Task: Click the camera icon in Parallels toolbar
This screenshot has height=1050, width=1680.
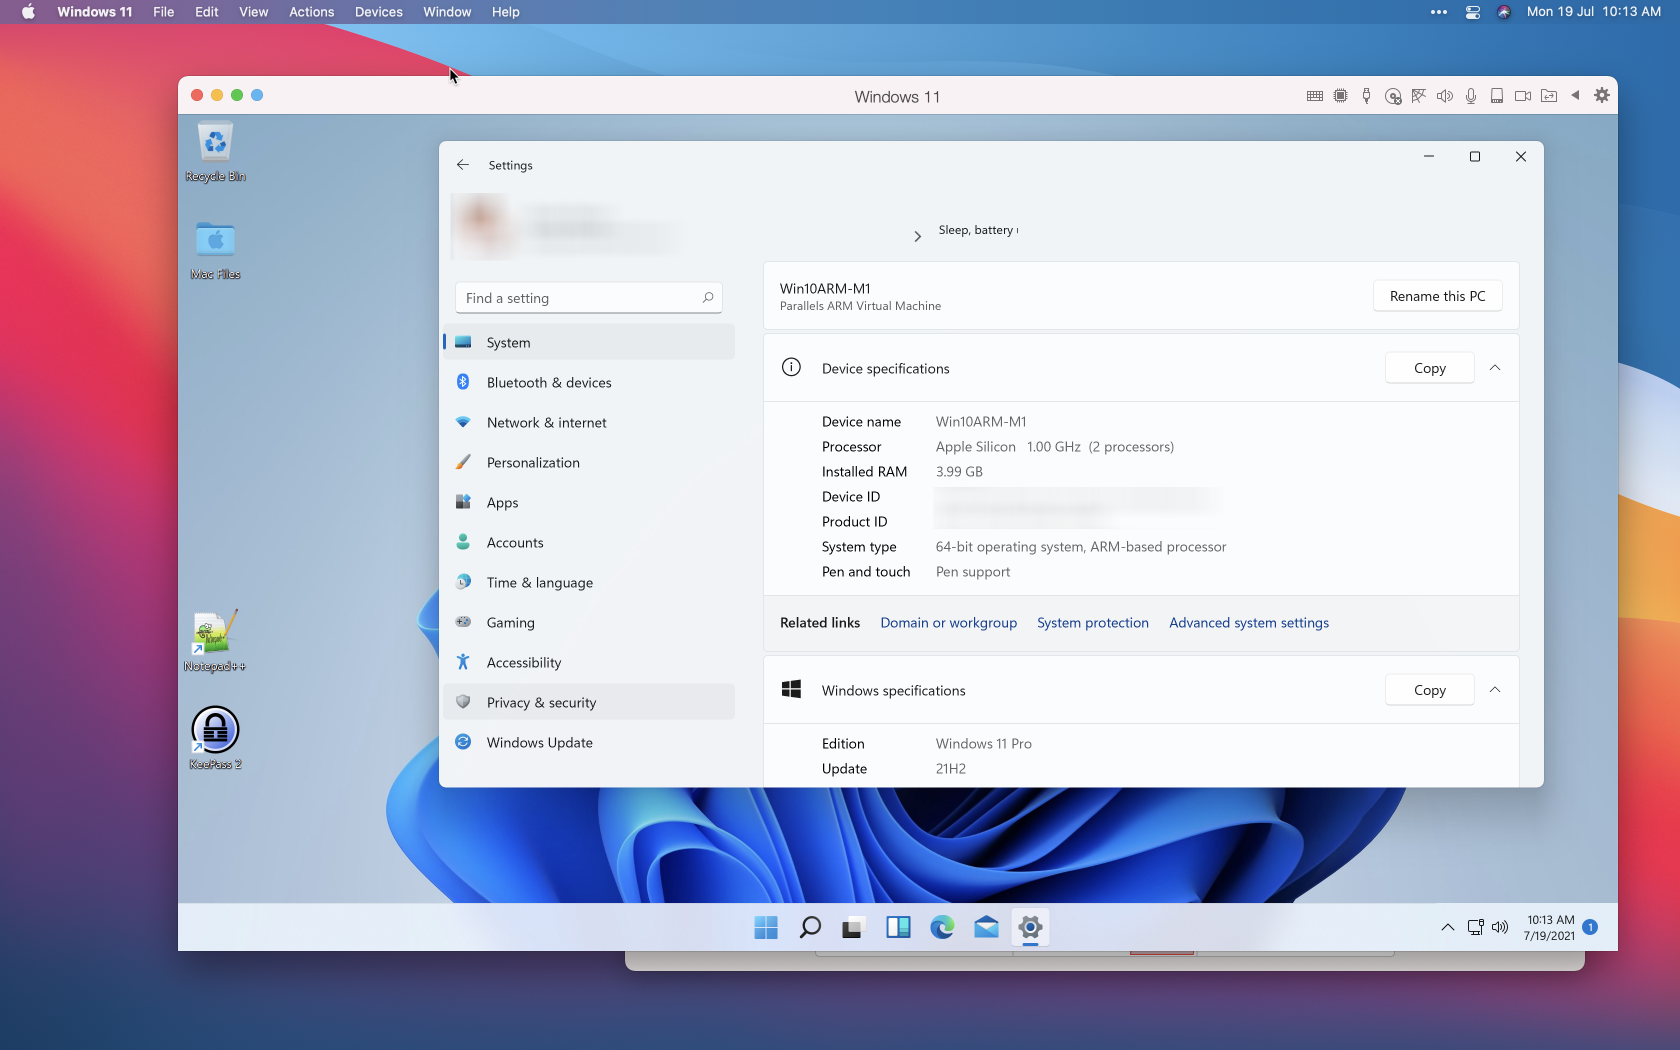Action: (x=1523, y=96)
